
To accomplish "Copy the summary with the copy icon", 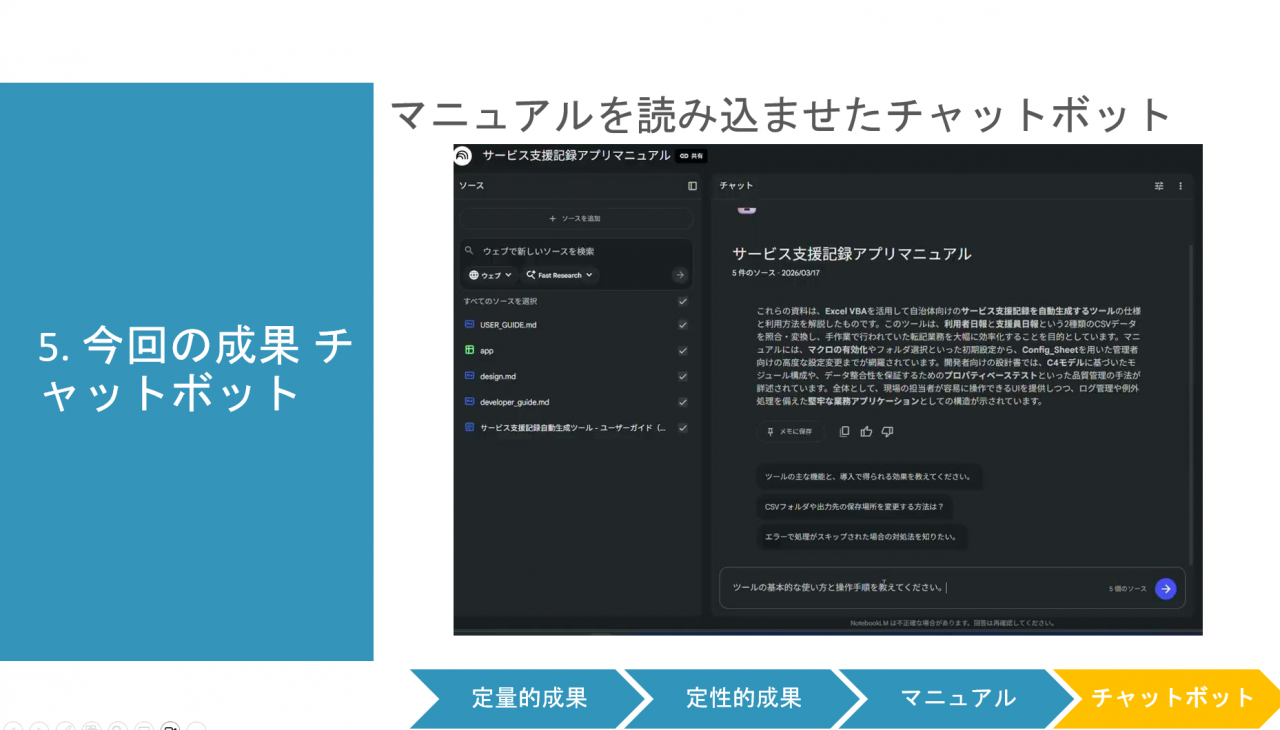I will 844,432.
